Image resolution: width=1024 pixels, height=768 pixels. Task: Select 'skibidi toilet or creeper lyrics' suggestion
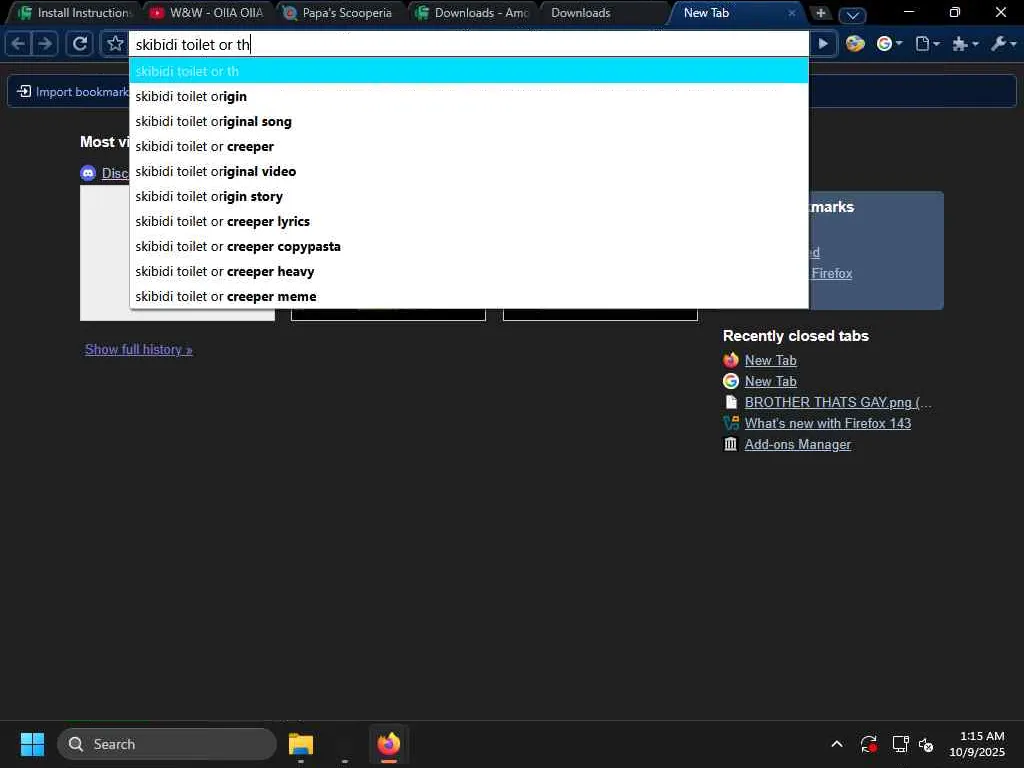468,221
